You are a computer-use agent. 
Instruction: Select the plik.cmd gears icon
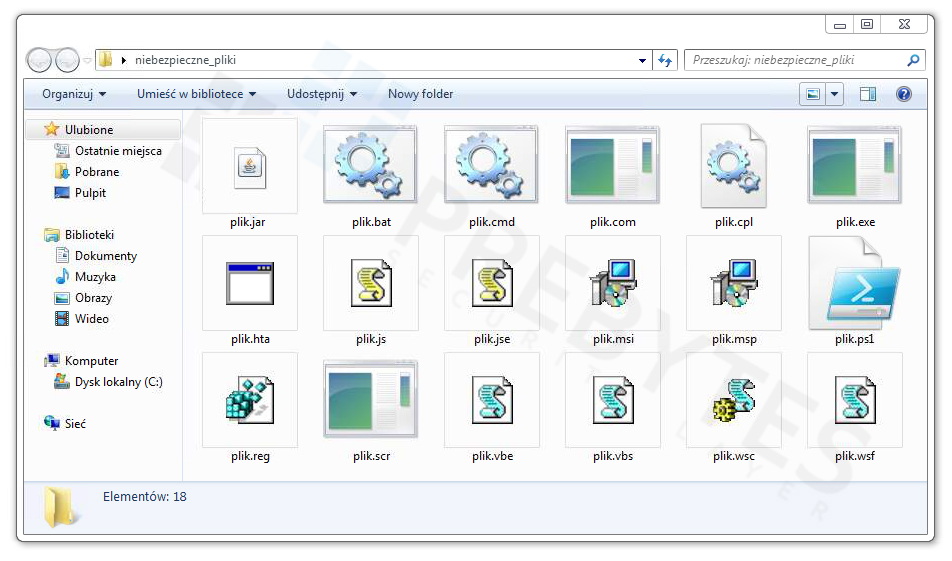point(491,164)
